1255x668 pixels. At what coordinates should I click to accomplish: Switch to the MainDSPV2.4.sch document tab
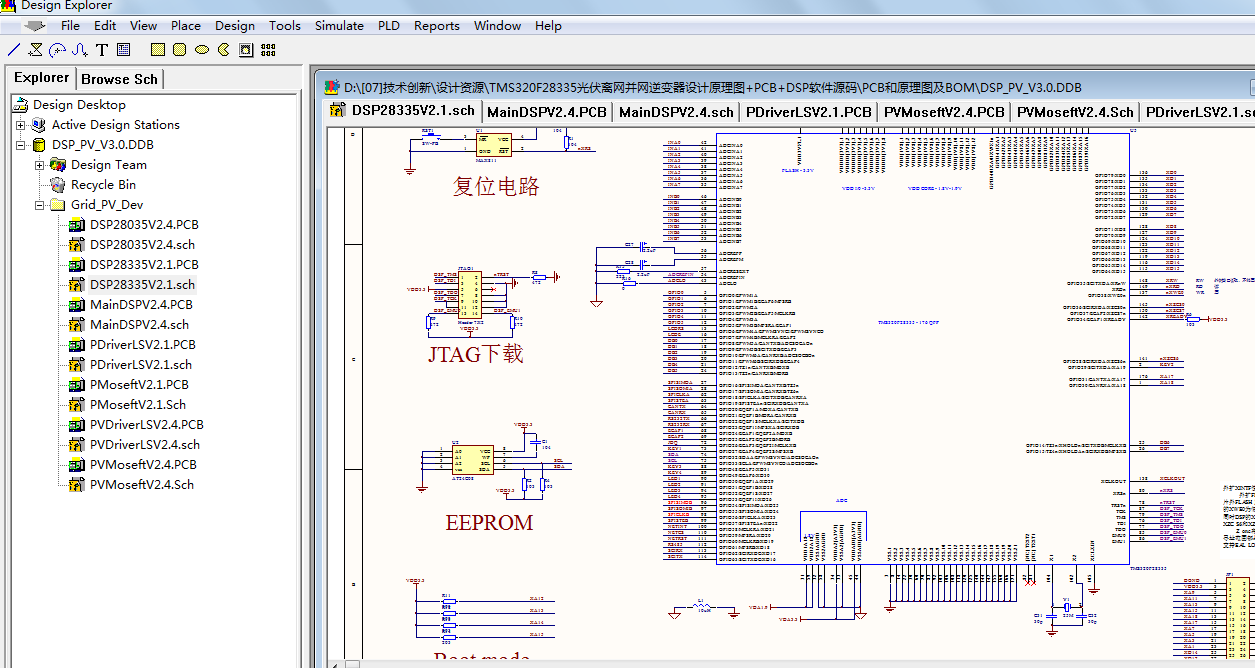click(x=676, y=112)
